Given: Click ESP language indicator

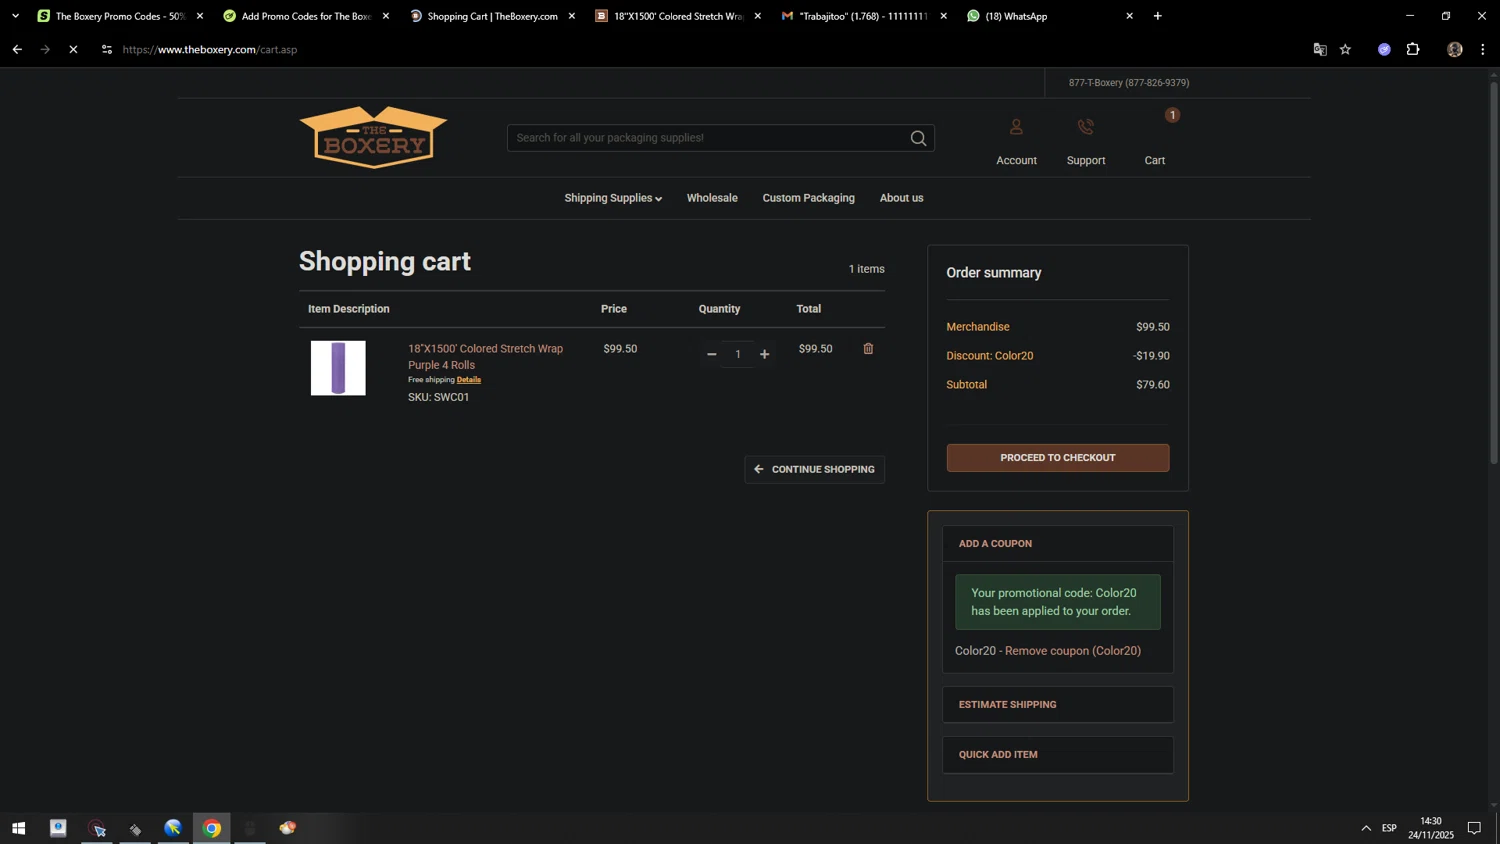Looking at the screenshot, I should tap(1389, 828).
